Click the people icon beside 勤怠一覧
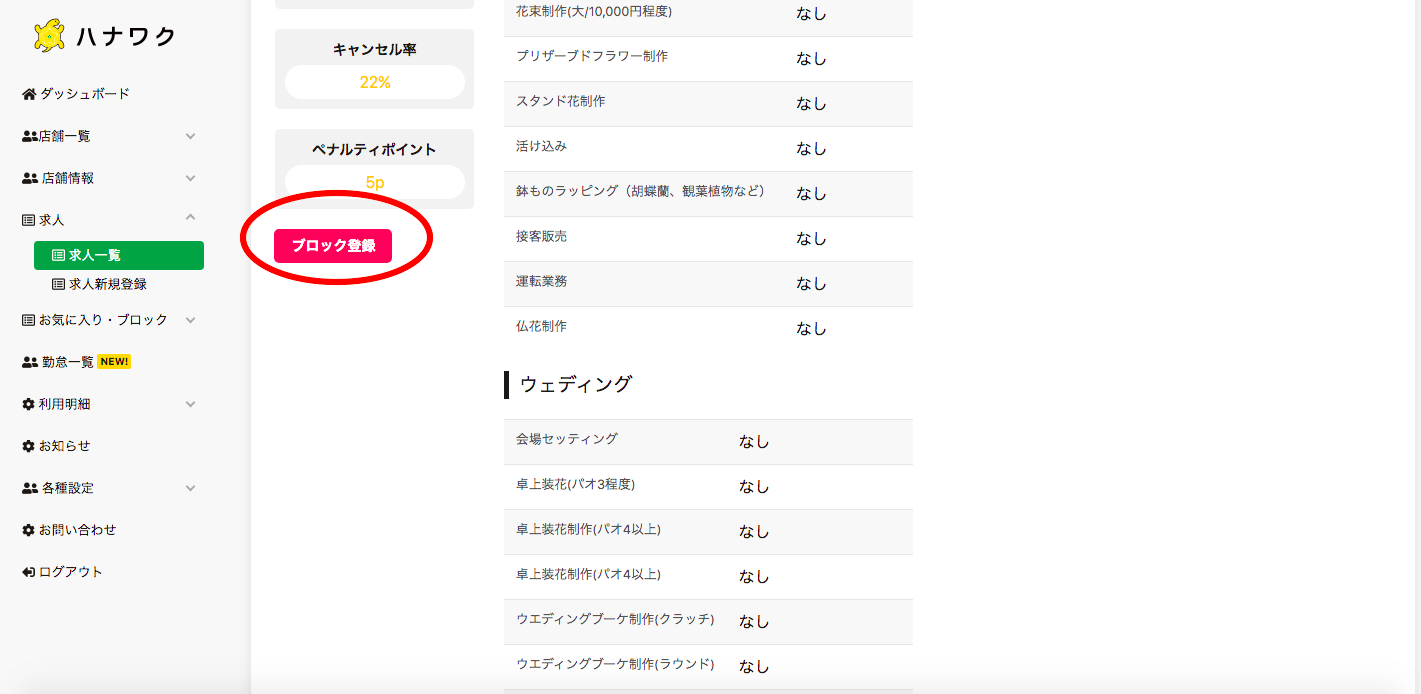This screenshot has width=1421, height=694. pos(29,362)
